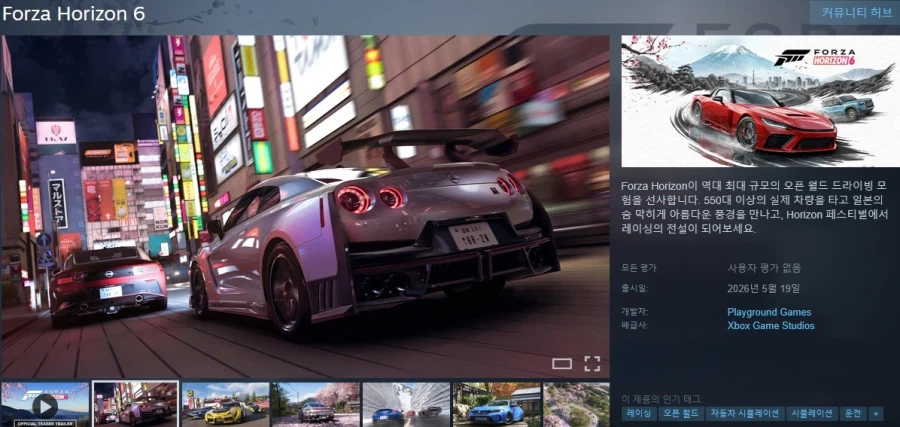Select the cherry blossom silver car thumbnail

coord(315,404)
